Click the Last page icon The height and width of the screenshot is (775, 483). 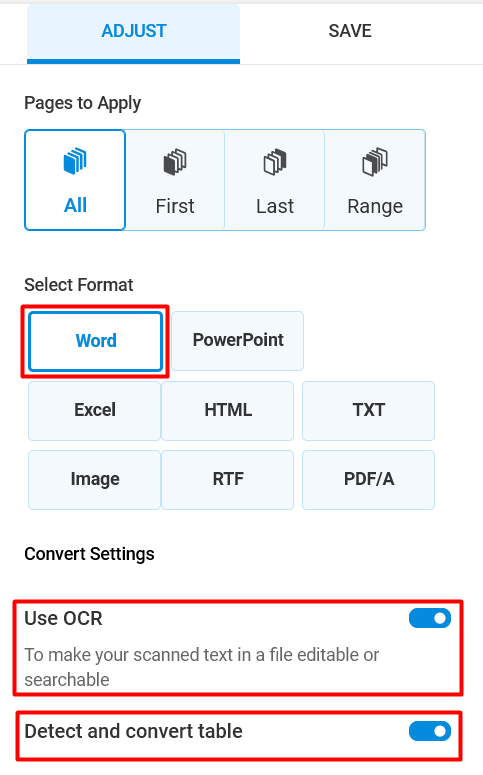275,162
